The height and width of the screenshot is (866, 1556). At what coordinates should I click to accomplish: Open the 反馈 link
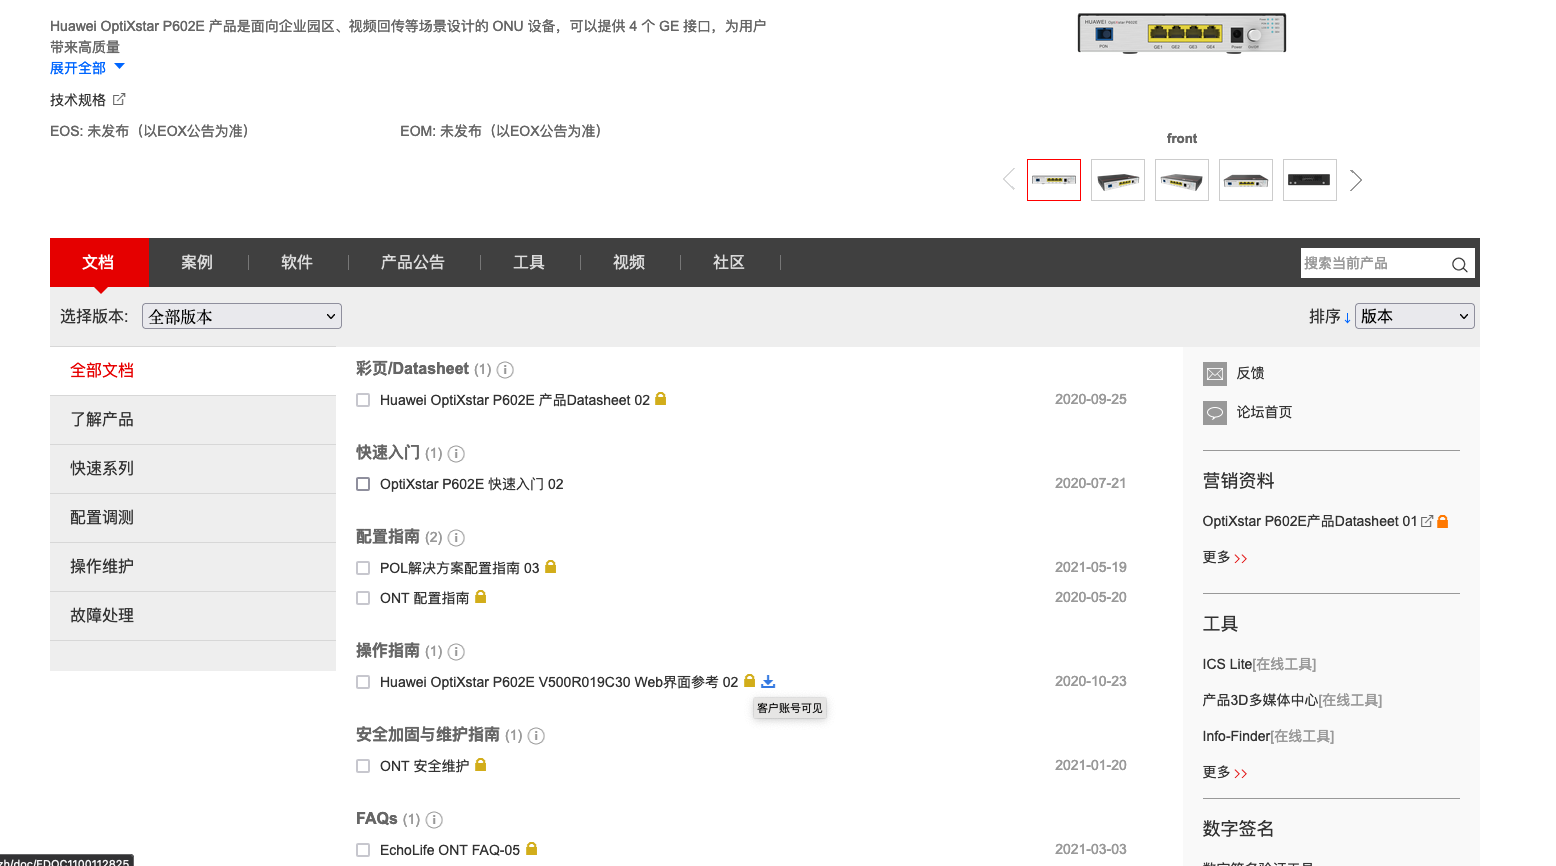click(x=1250, y=373)
